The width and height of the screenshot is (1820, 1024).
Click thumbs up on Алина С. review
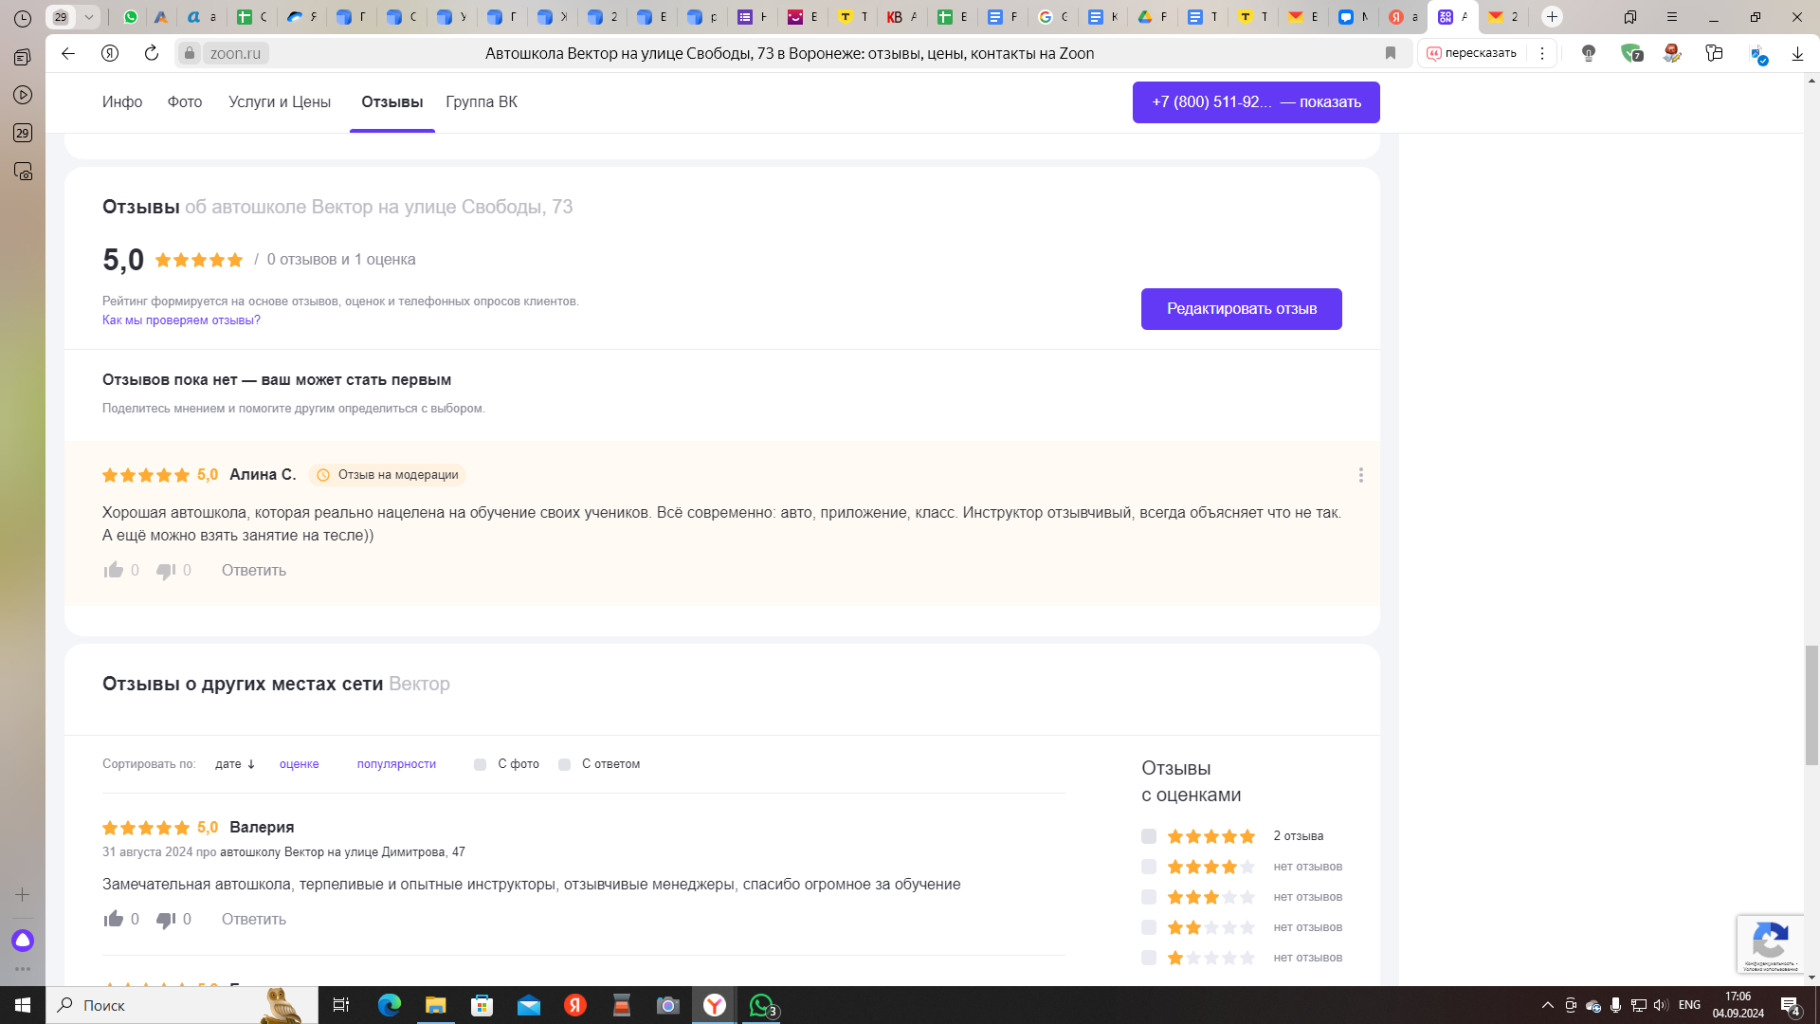coord(113,570)
